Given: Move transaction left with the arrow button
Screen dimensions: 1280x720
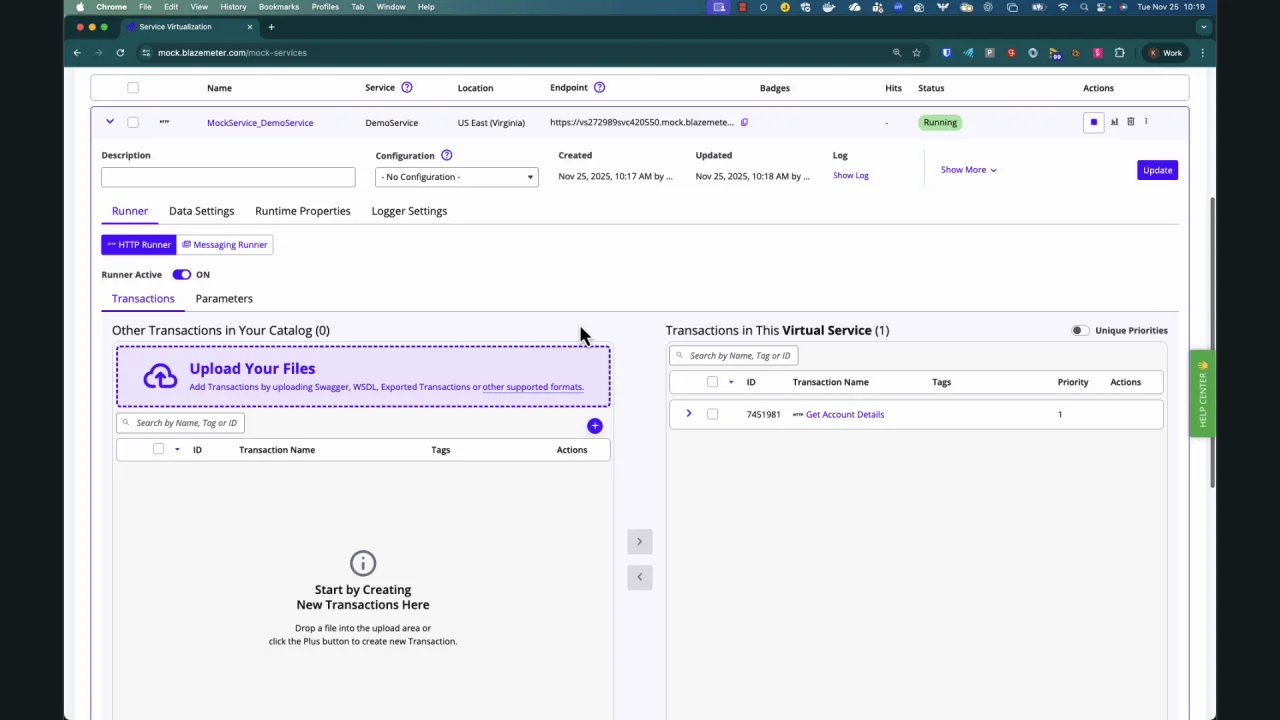Looking at the screenshot, I should click(x=640, y=577).
